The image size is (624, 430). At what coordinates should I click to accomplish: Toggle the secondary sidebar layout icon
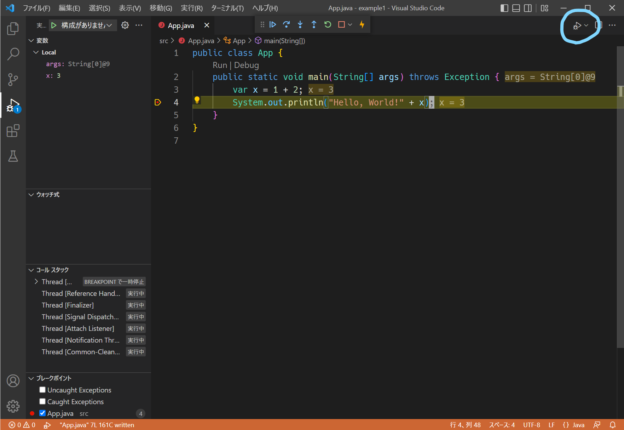[x=528, y=8]
